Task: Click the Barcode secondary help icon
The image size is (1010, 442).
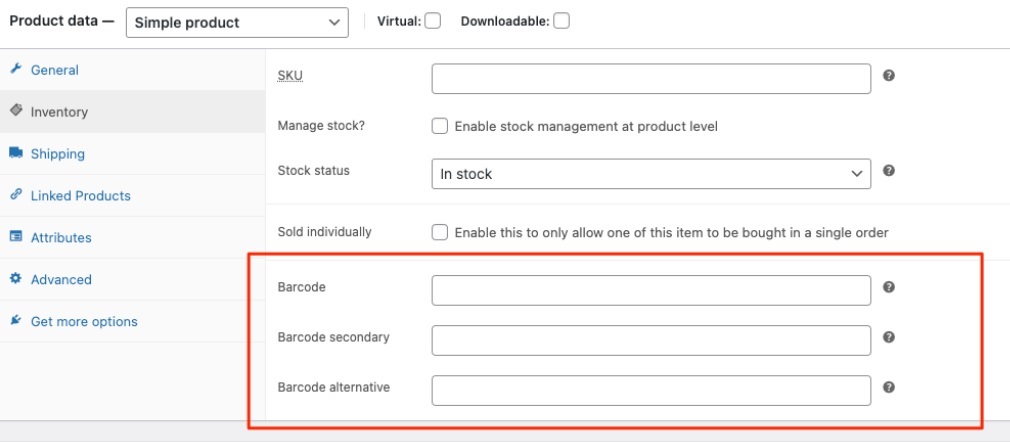Action: pos(889,337)
